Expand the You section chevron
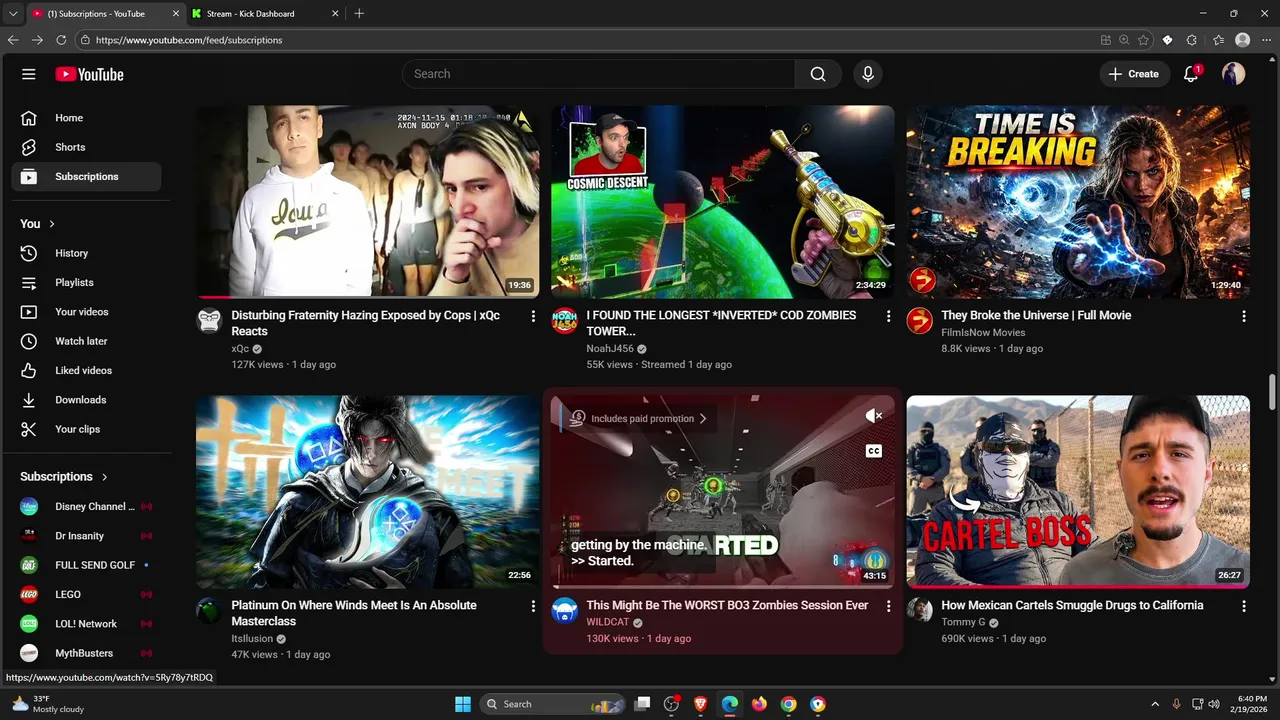Viewport: 1280px width, 720px height. click(52, 224)
